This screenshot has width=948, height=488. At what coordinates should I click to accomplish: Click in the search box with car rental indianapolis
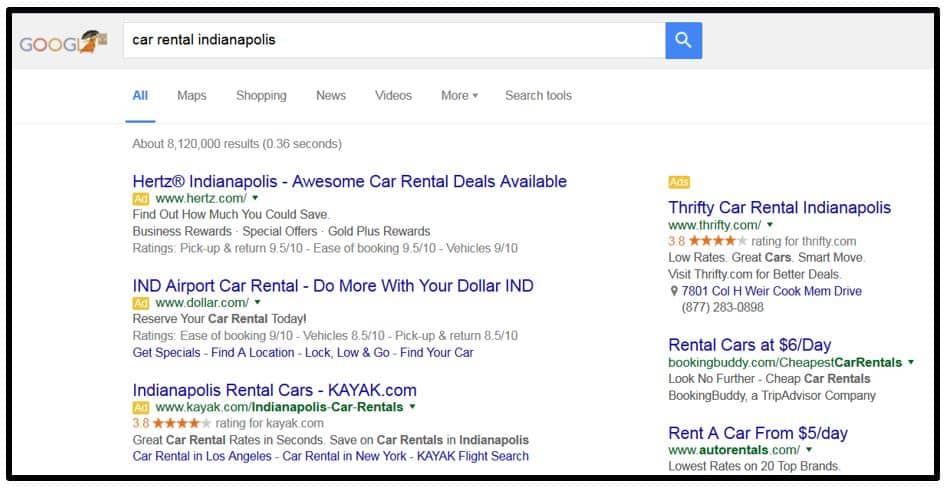[394, 41]
